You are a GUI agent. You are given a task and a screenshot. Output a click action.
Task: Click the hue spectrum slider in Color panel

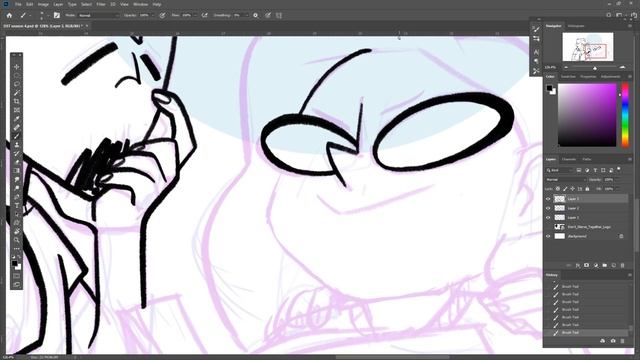[625, 115]
